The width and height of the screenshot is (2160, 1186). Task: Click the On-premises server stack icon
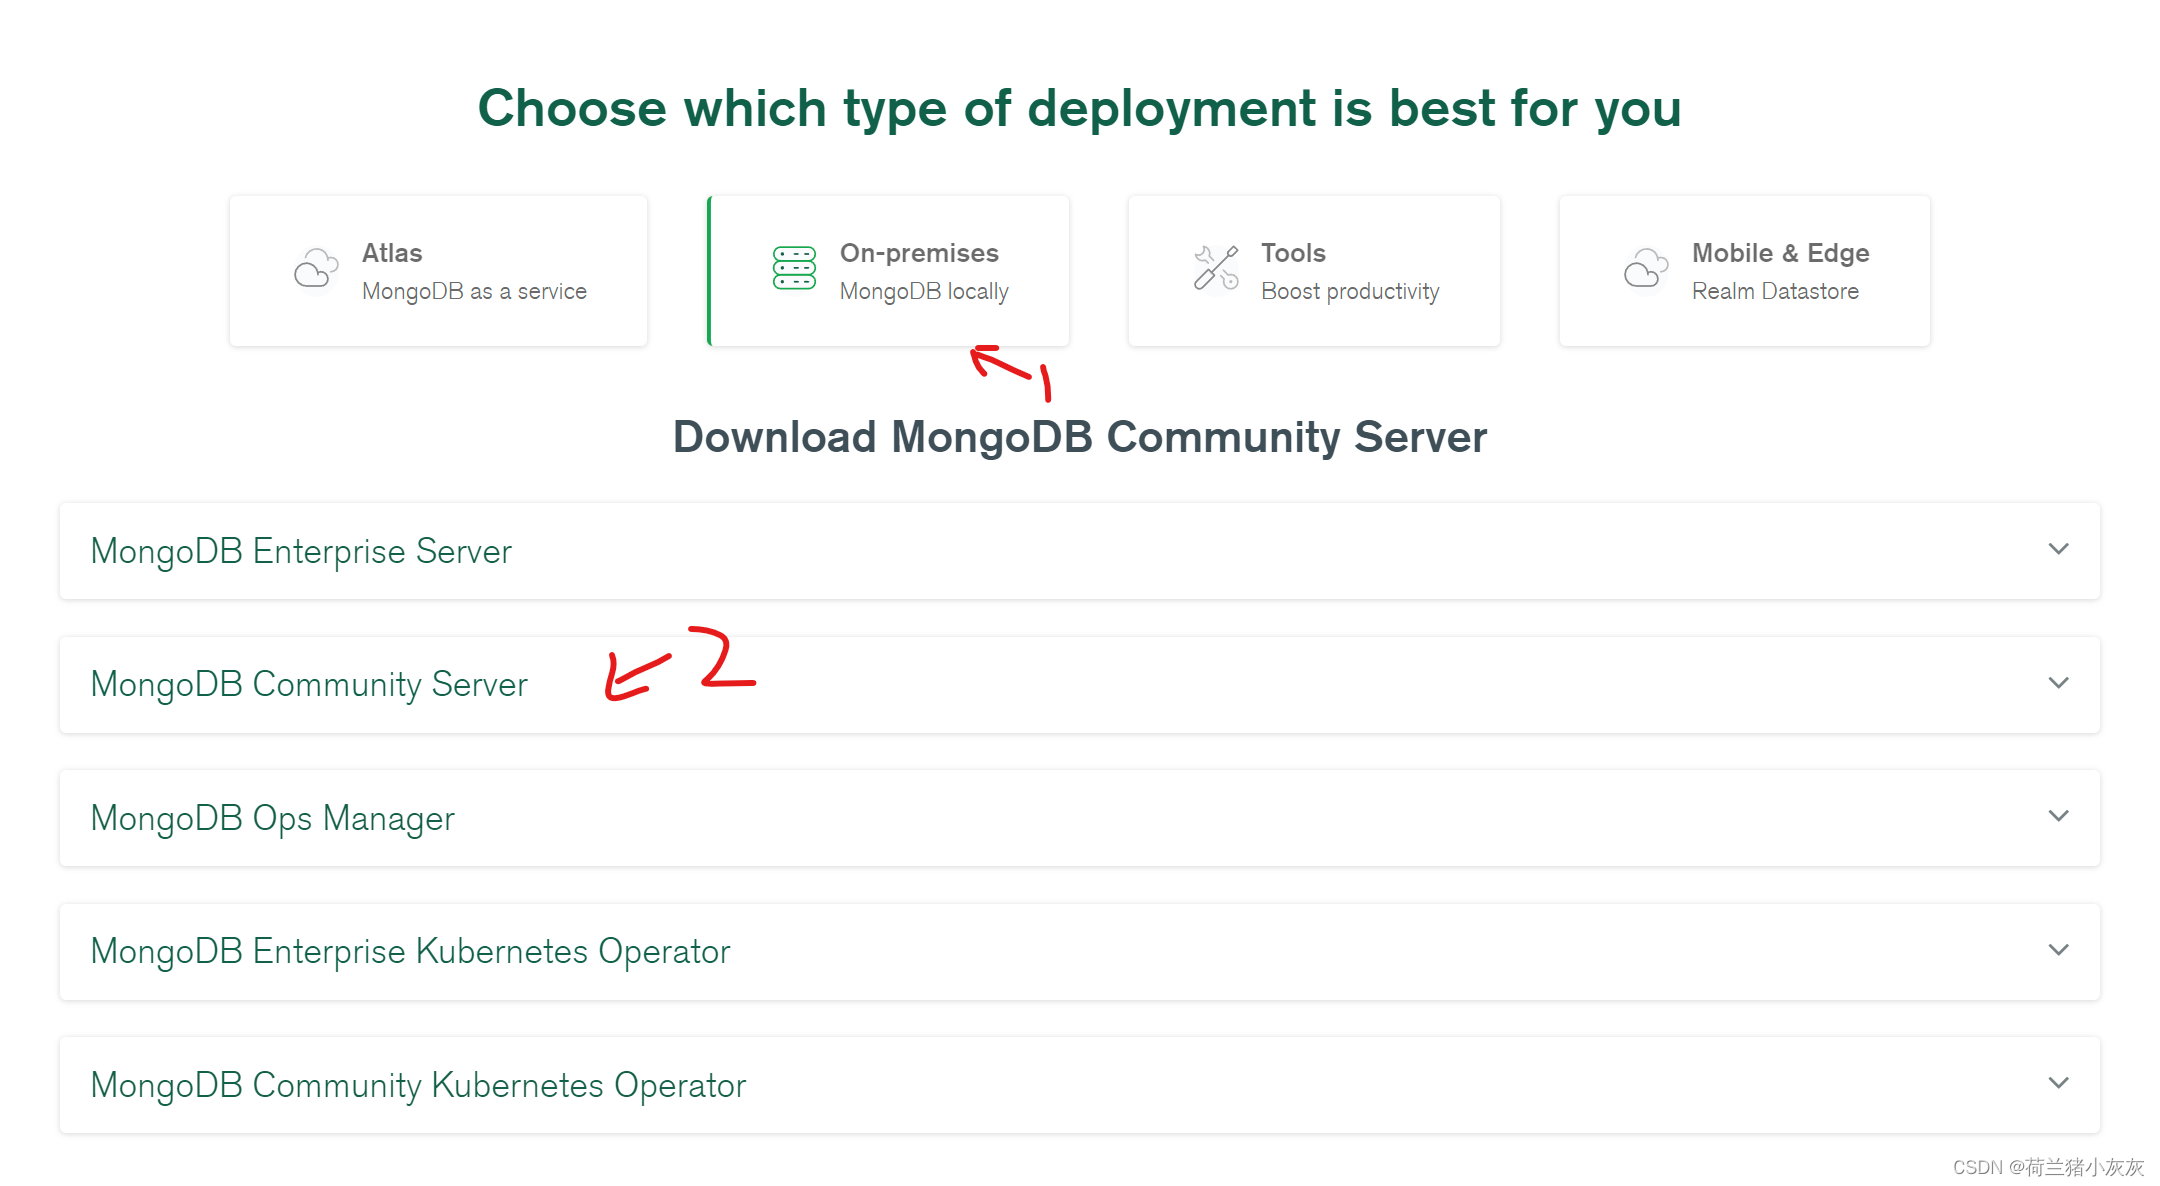pyautogui.click(x=794, y=268)
